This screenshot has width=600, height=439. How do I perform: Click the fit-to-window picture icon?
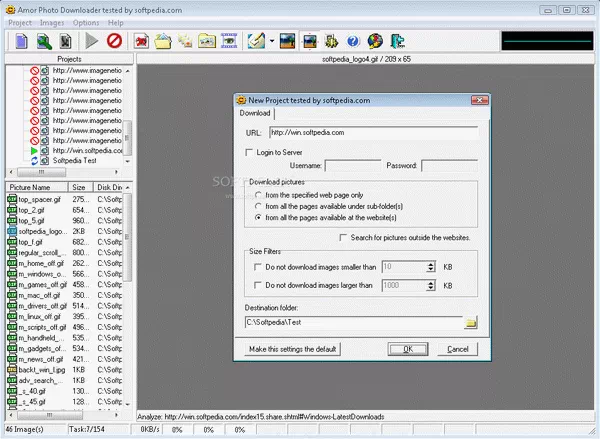pyautogui.click(x=310, y=41)
